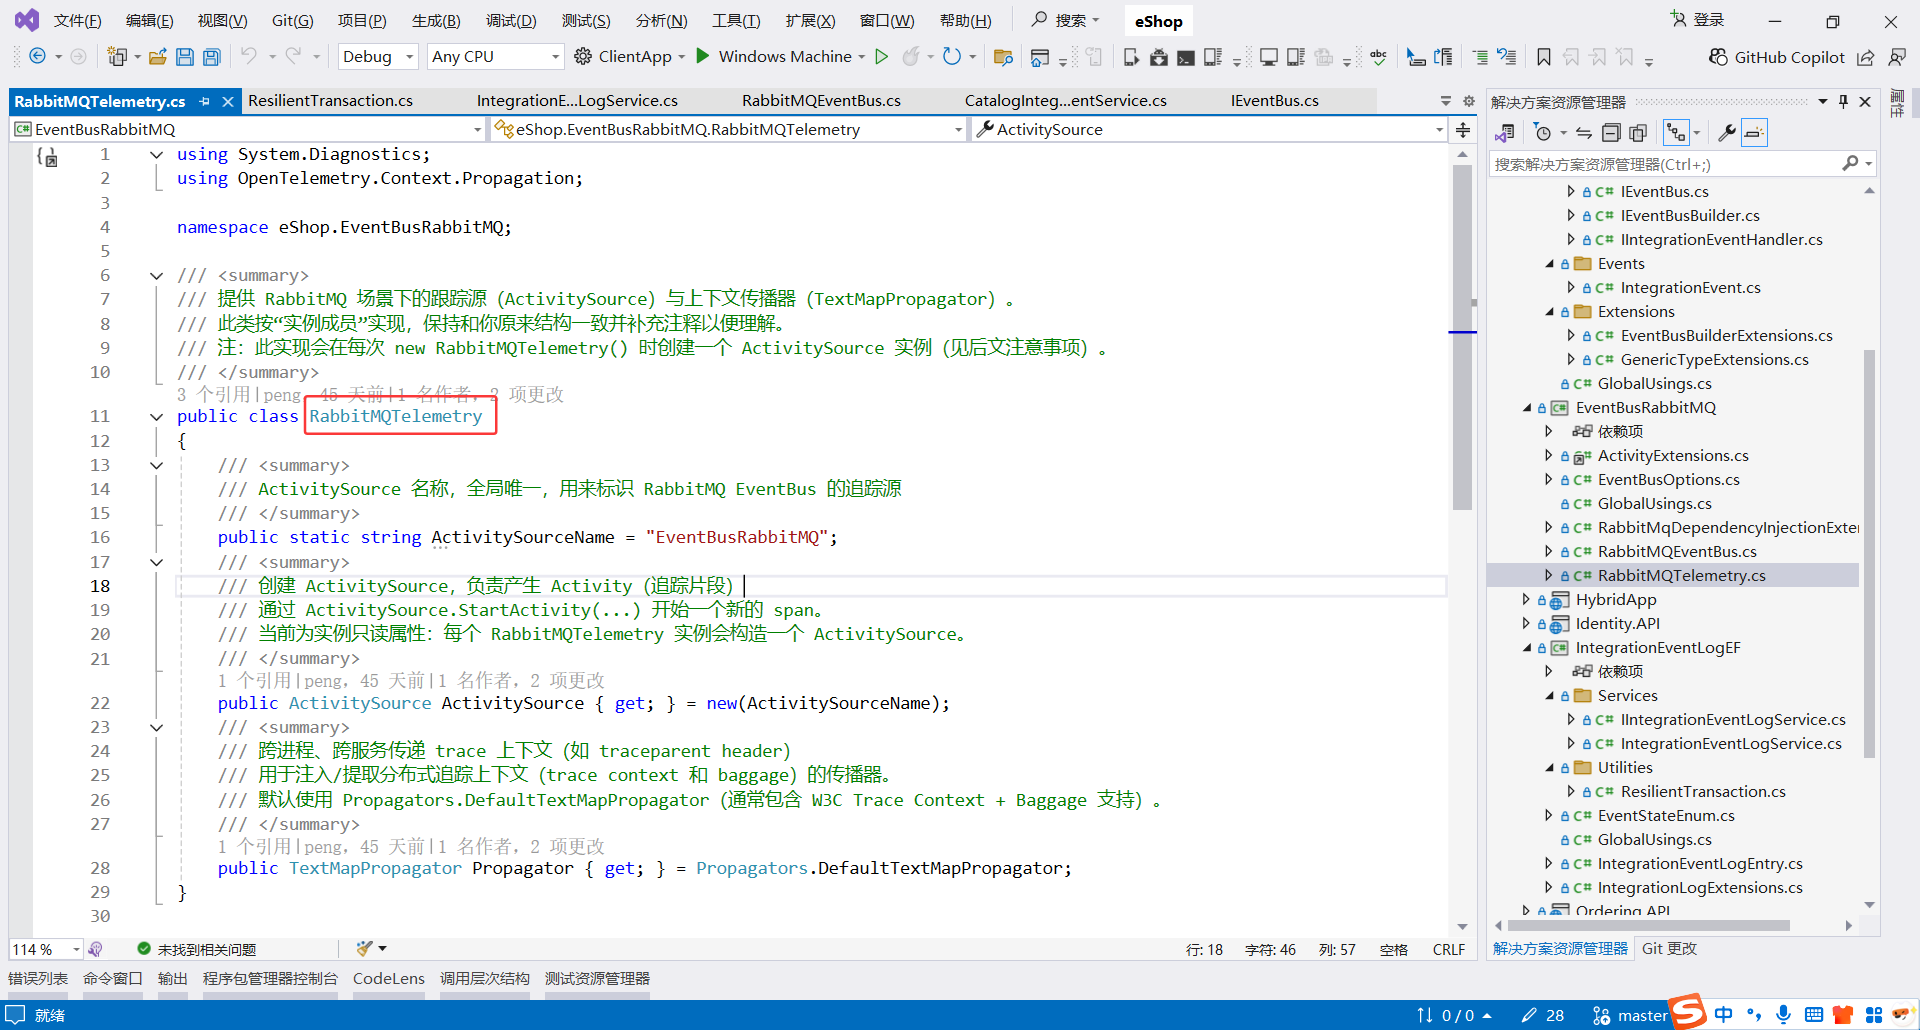The width and height of the screenshot is (1920, 1030).
Task: Toggle the node-tree view button in Solution Explorer toolbar
Action: pos(1676,133)
